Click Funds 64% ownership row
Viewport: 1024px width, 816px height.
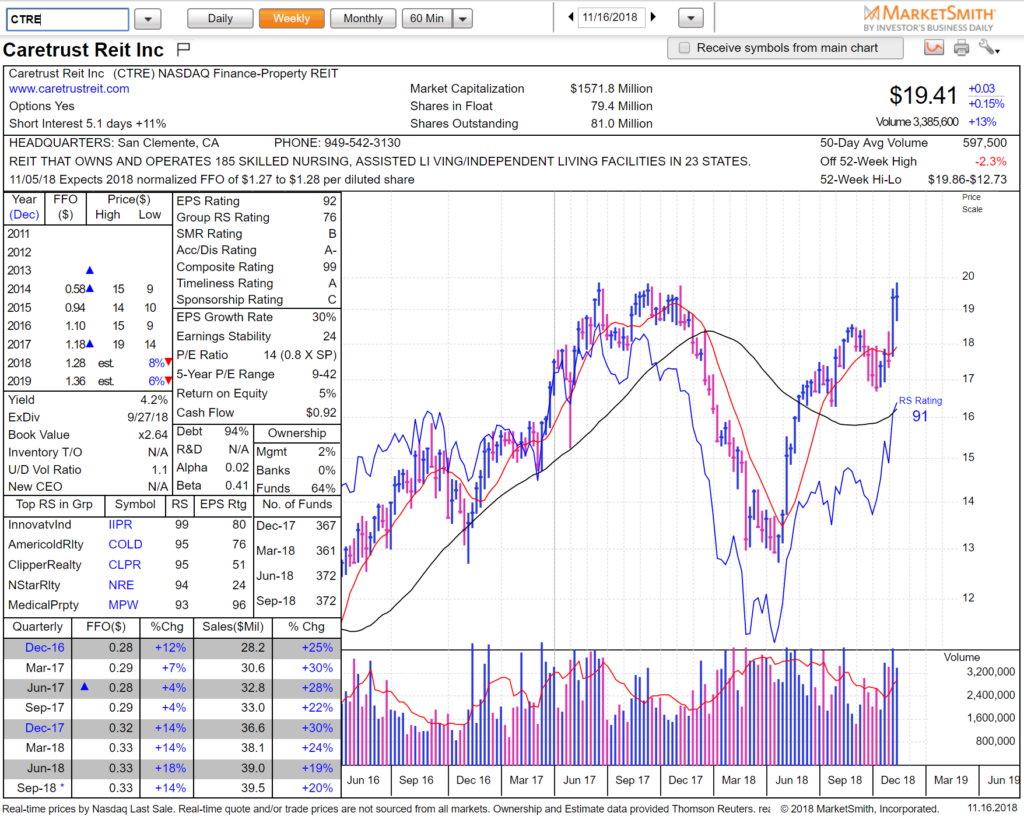(296, 488)
